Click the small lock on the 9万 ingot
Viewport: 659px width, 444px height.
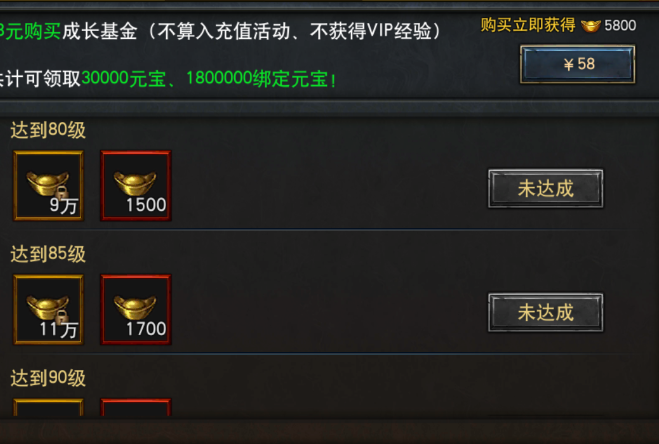(62, 193)
